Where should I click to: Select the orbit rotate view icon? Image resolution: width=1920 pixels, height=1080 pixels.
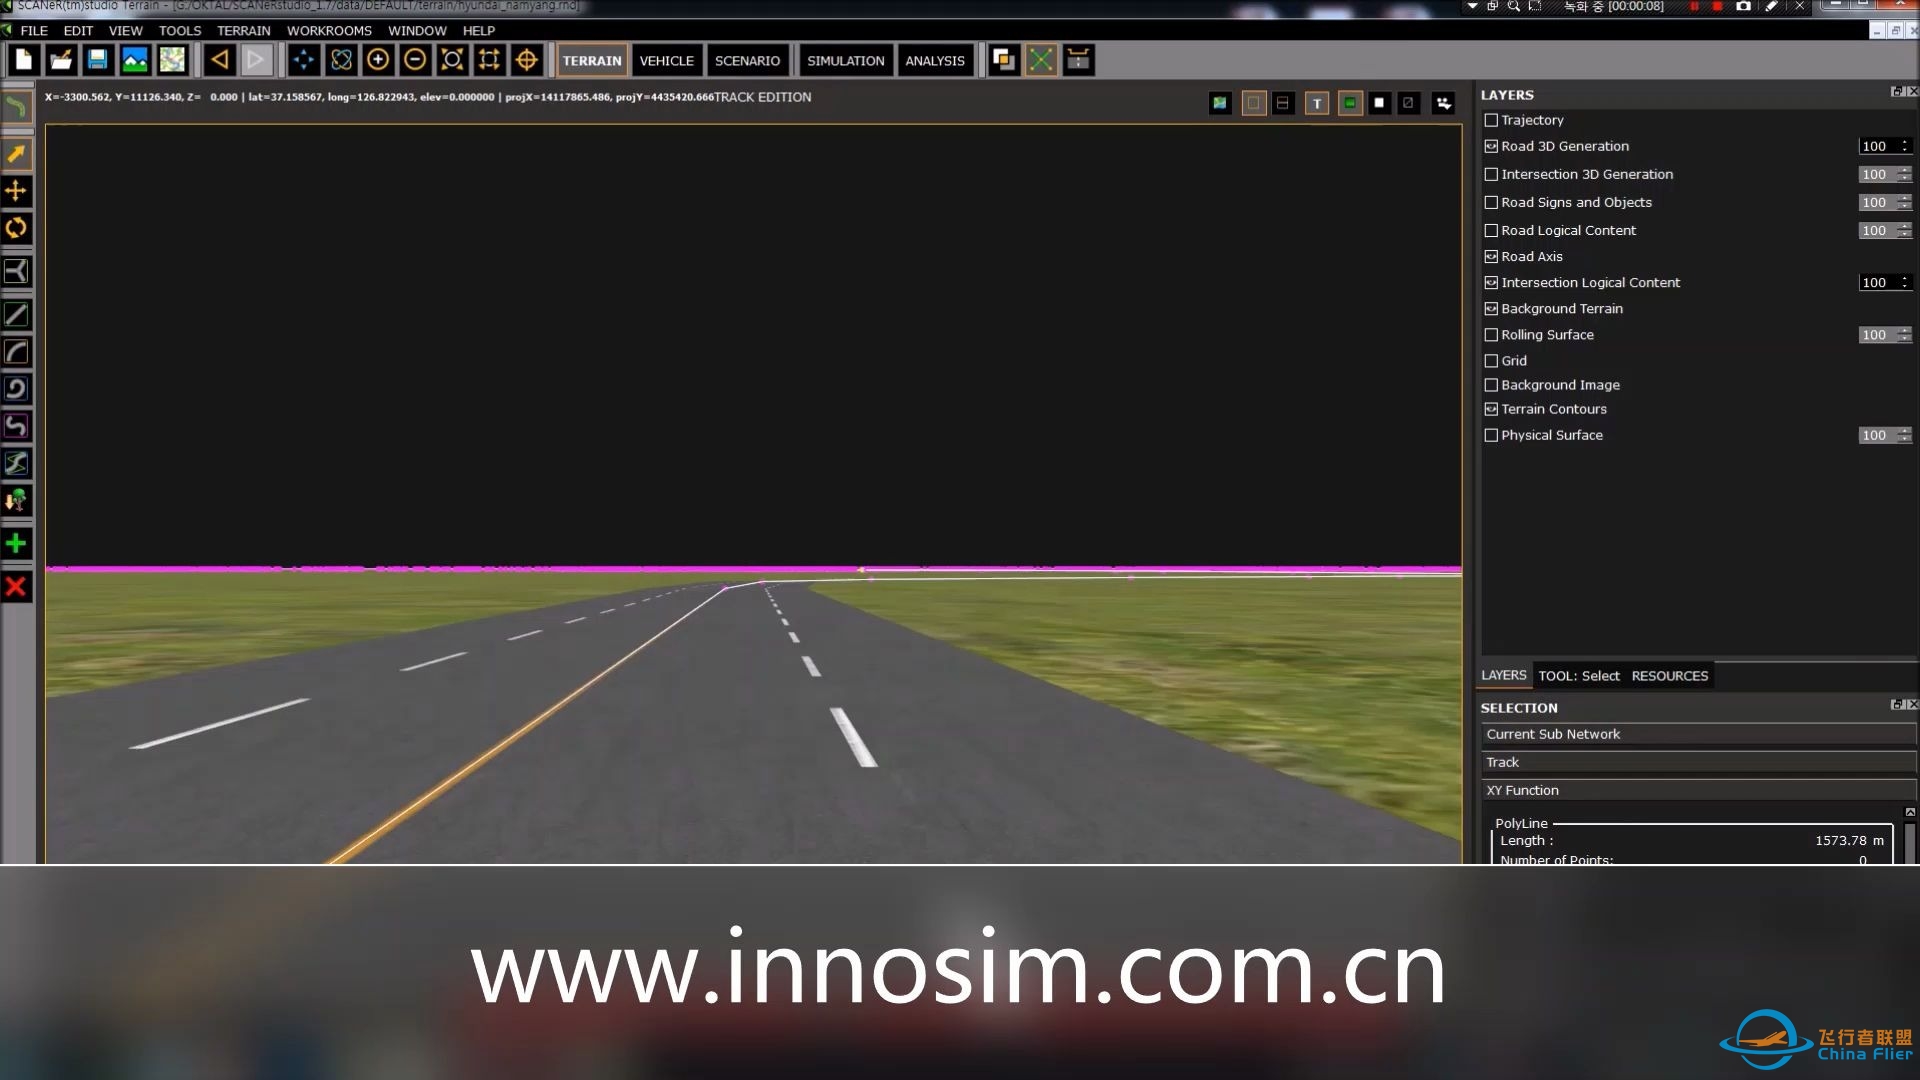coord(341,60)
